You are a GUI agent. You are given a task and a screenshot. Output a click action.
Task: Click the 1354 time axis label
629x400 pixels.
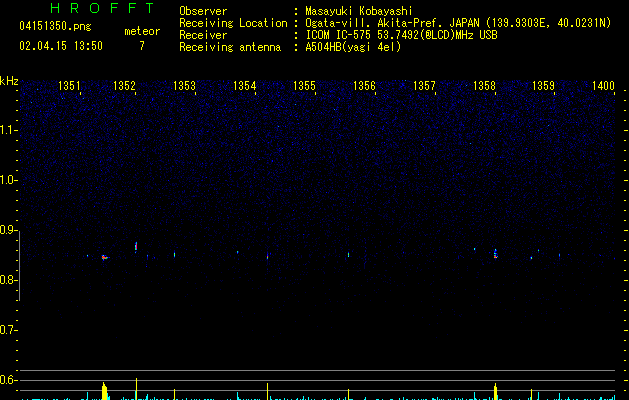244,86
